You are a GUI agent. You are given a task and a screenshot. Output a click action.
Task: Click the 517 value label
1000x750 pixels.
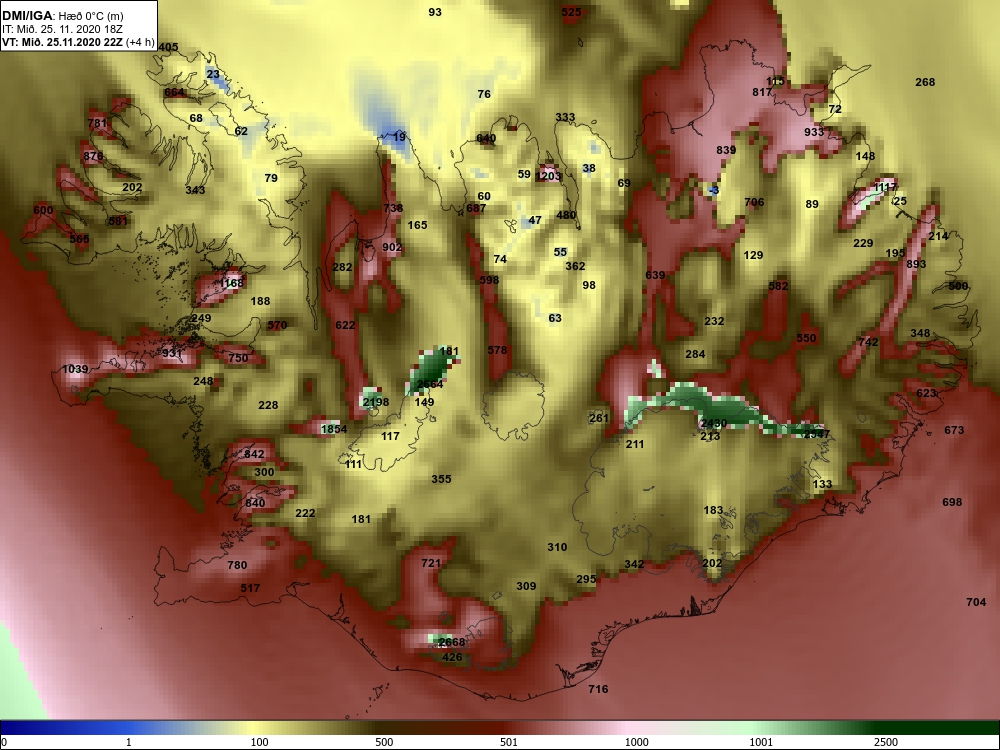click(x=251, y=587)
